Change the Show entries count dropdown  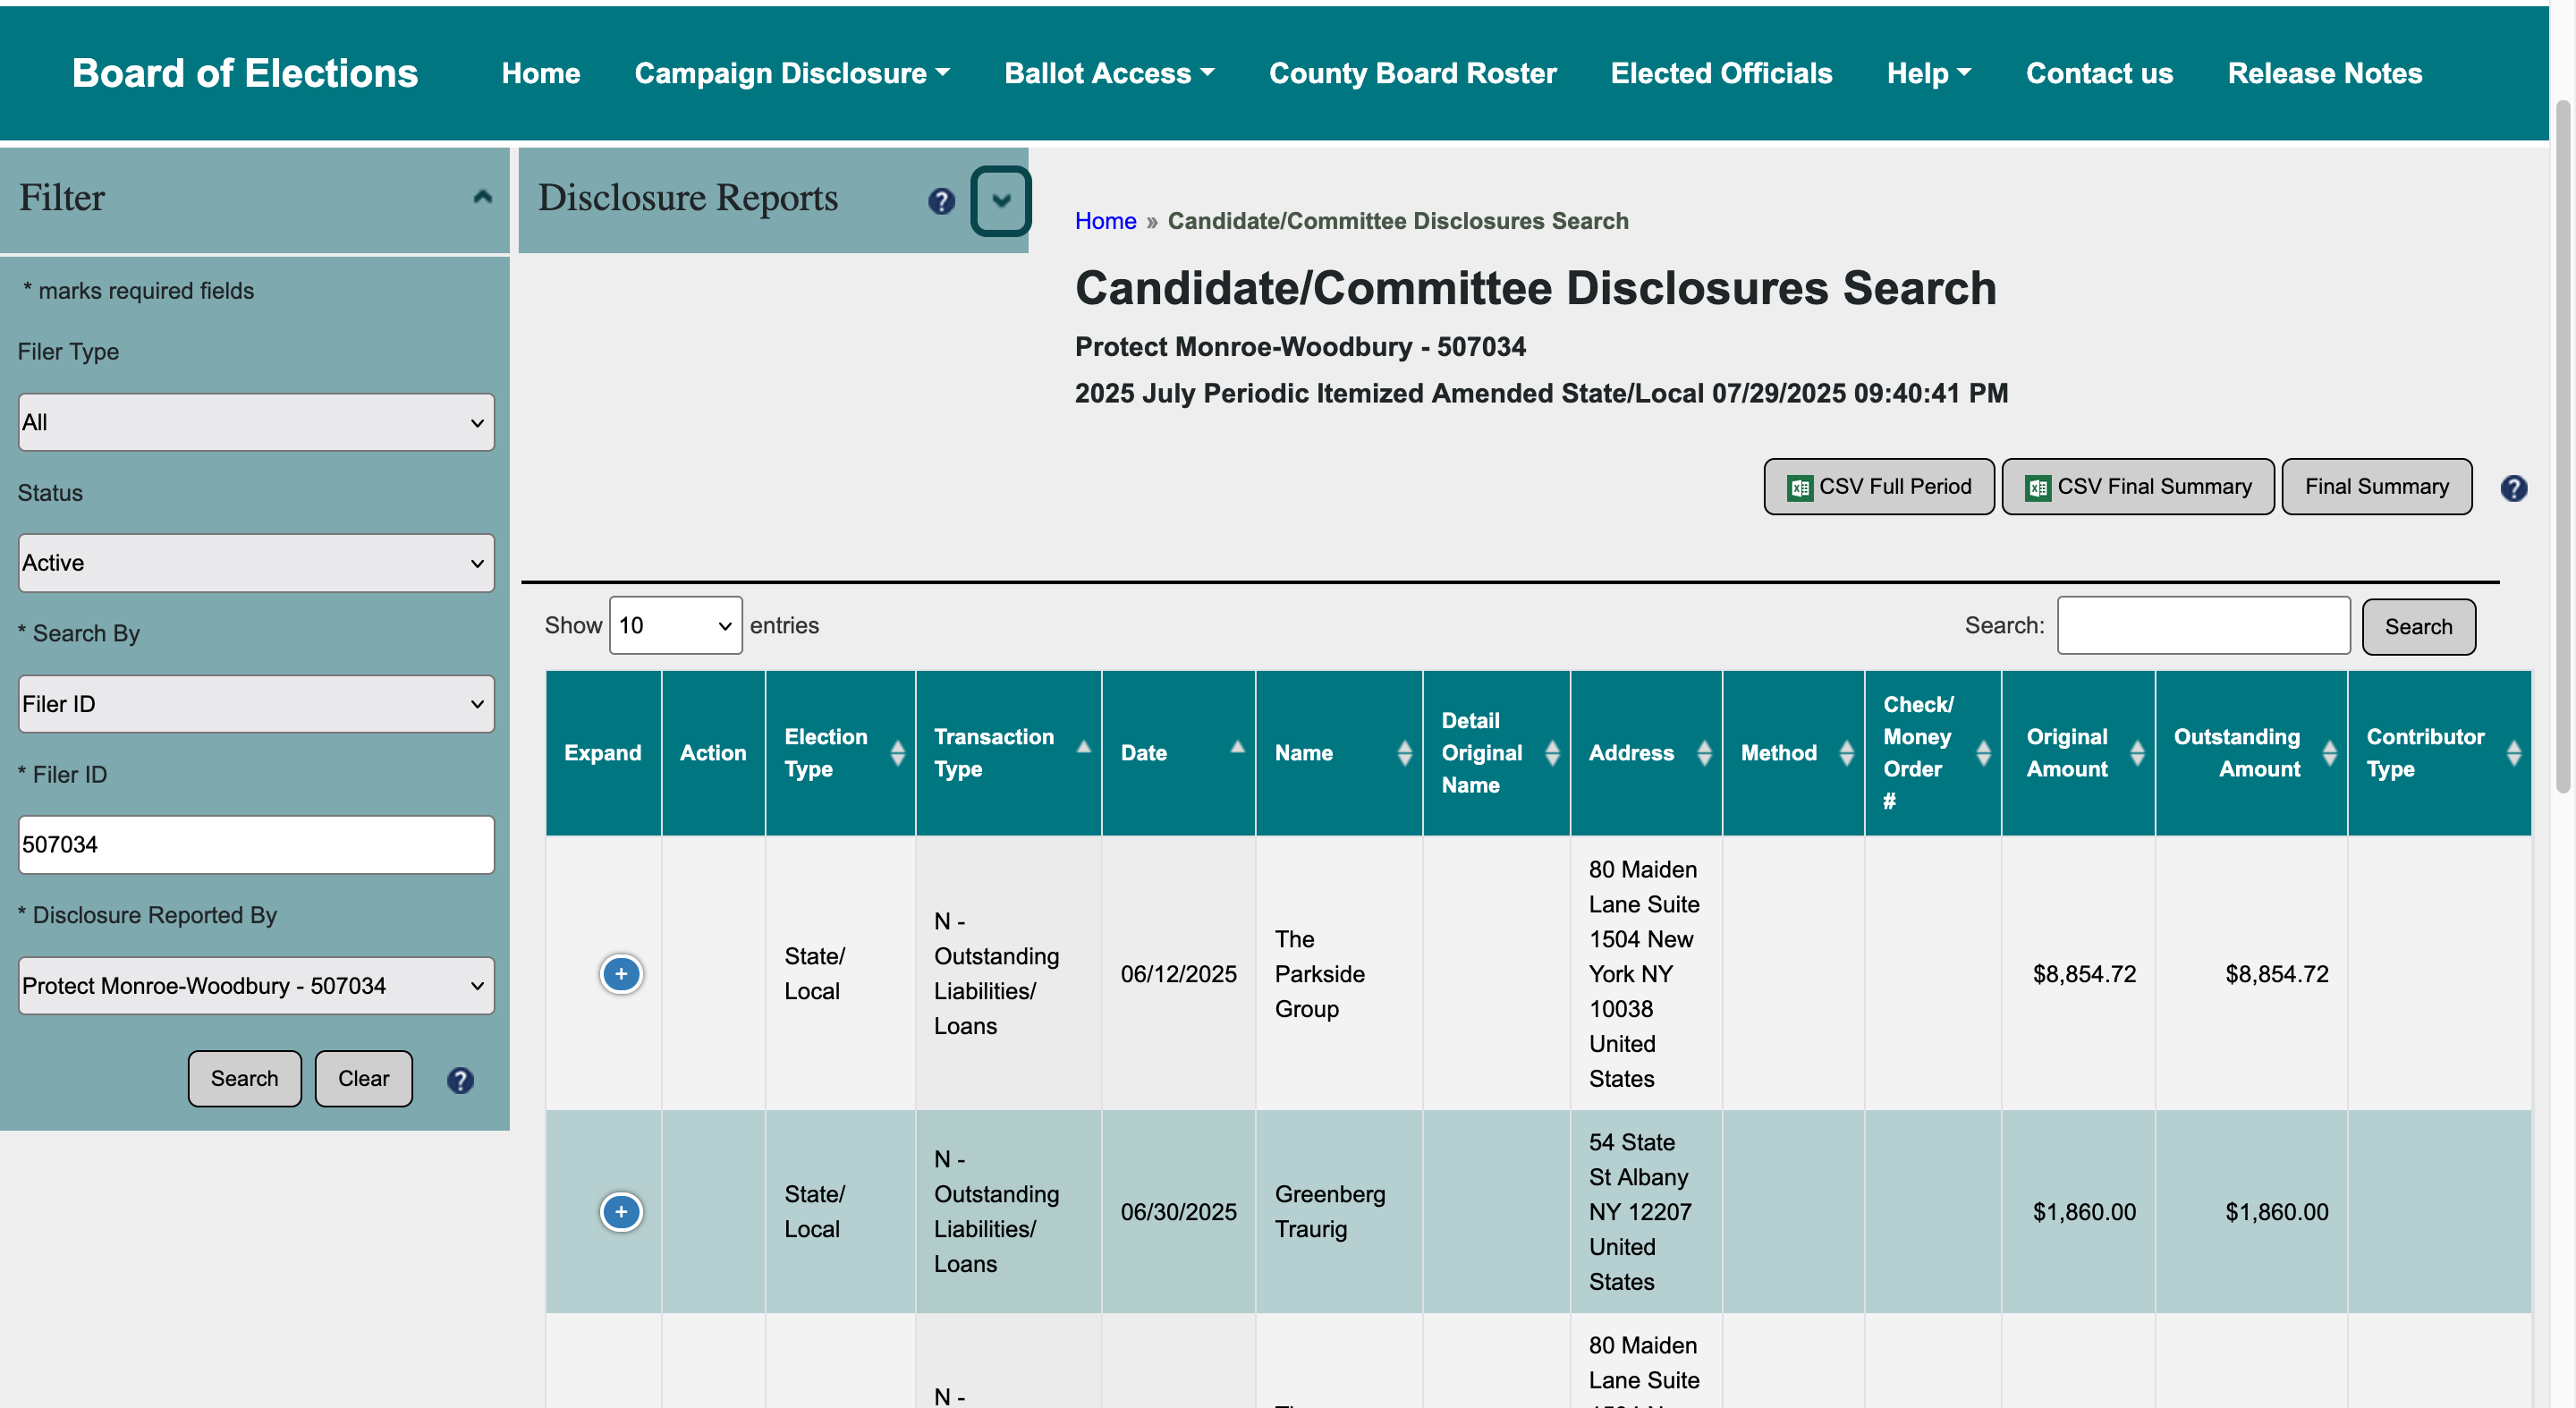point(675,626)
